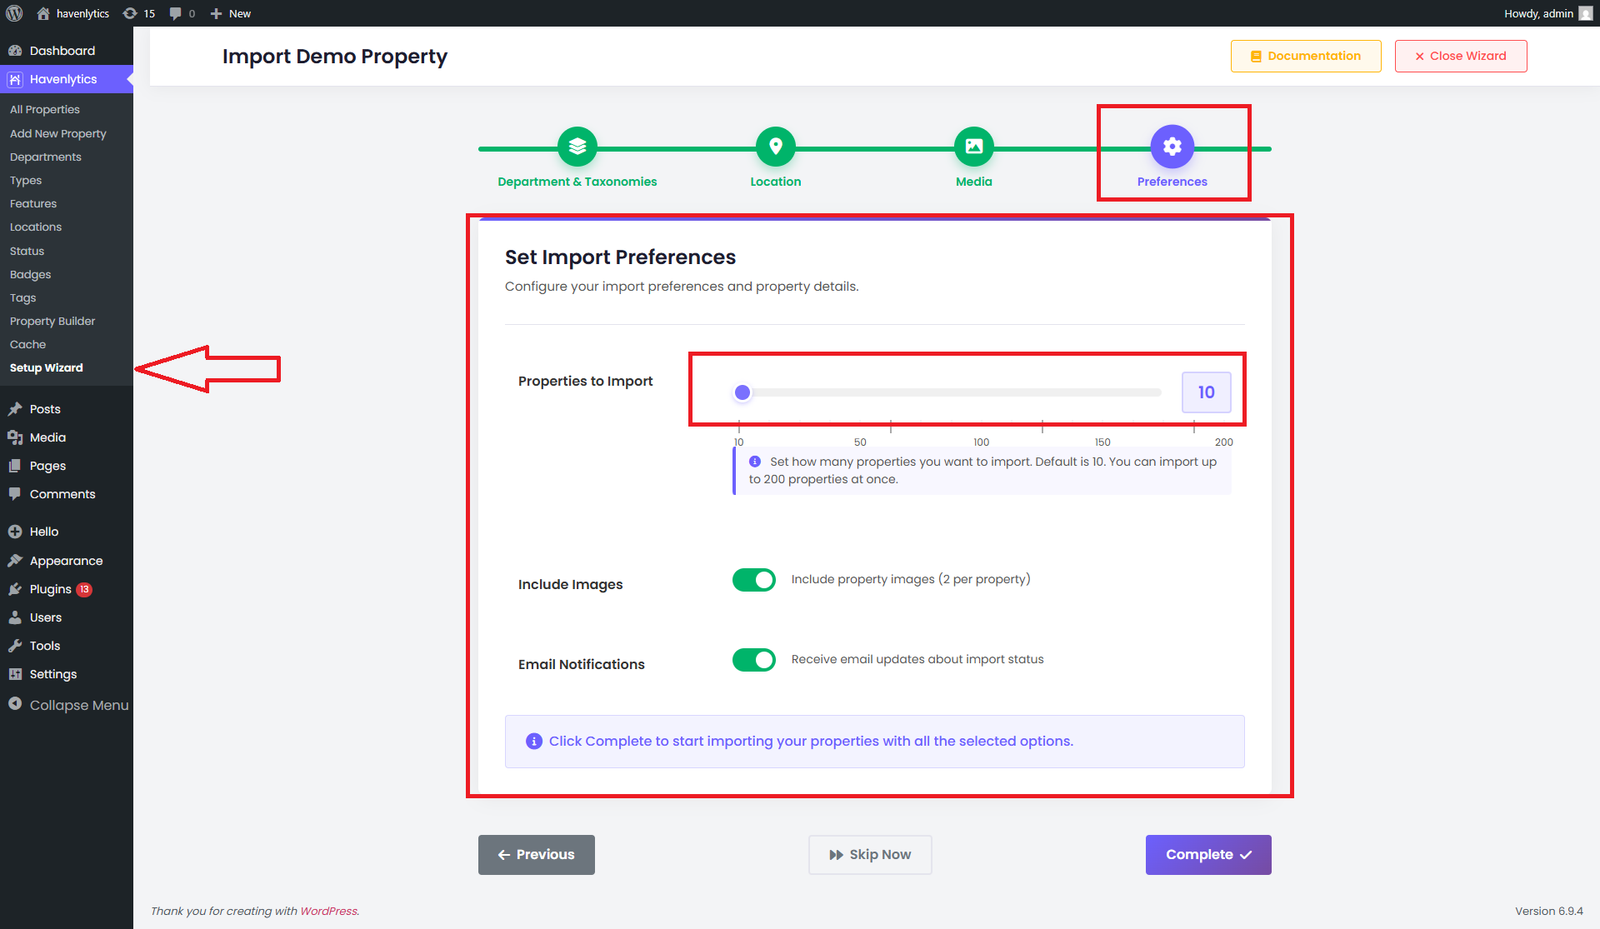
Task: Collapse the admin sidebar menu
Action: [x=67, y=705]
